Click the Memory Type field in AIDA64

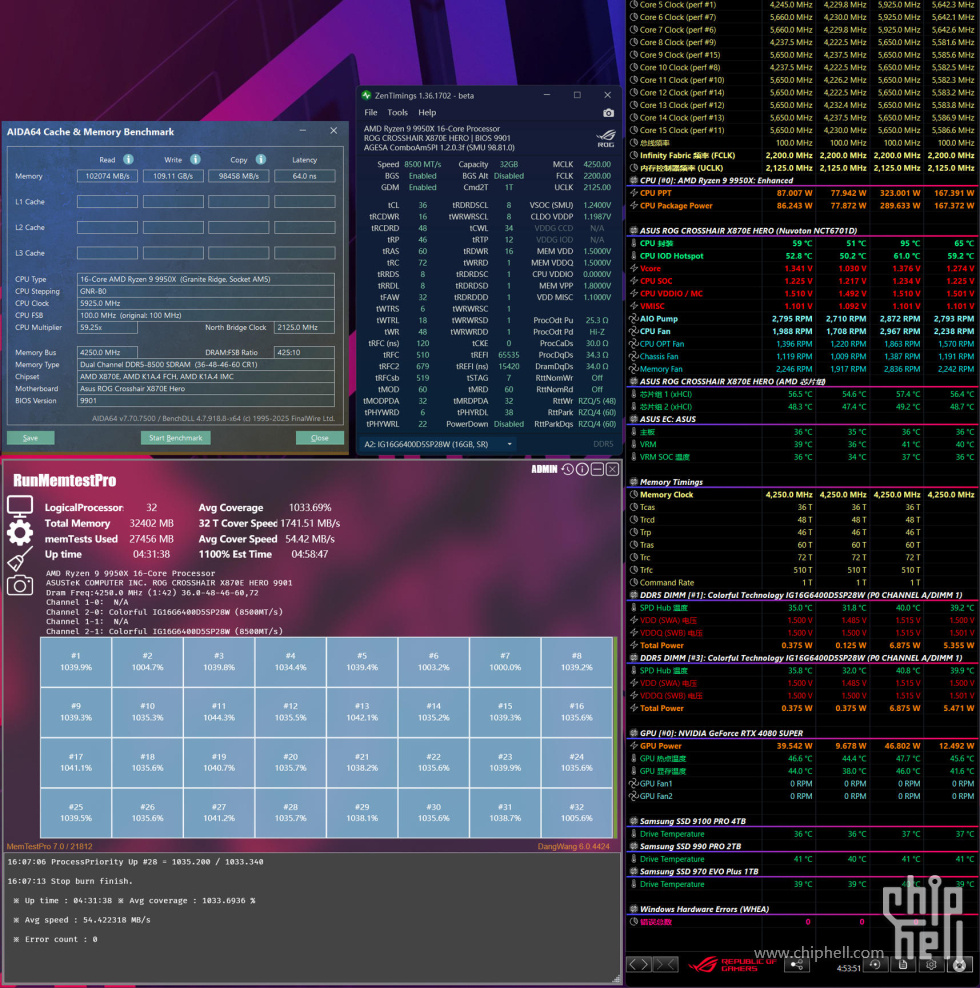(x=205, y=365)
